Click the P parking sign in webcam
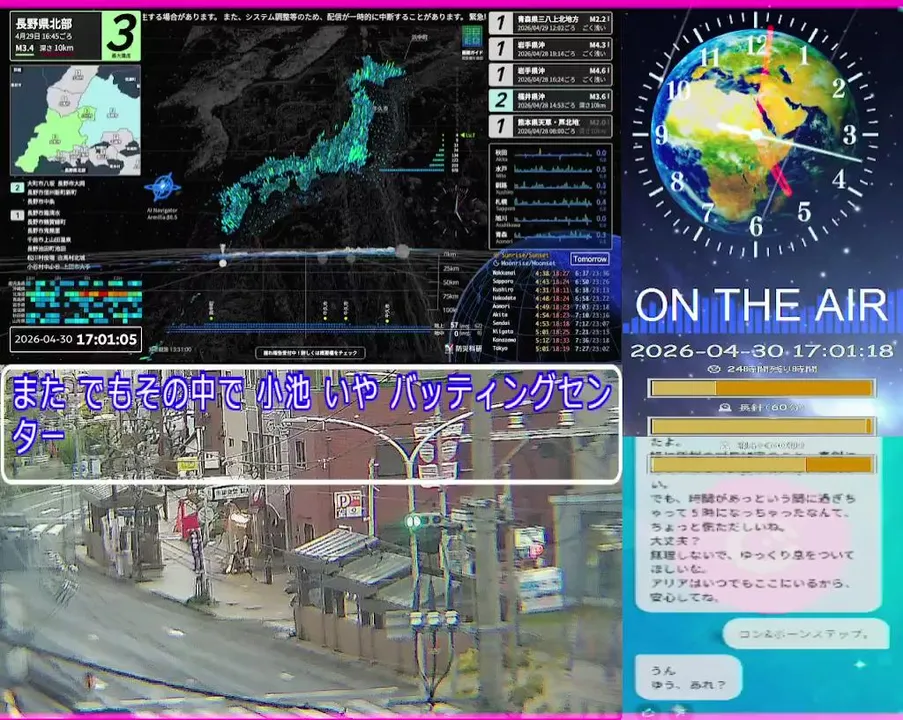Viewport: 903px width, 720px height. (x=349, y=504)
